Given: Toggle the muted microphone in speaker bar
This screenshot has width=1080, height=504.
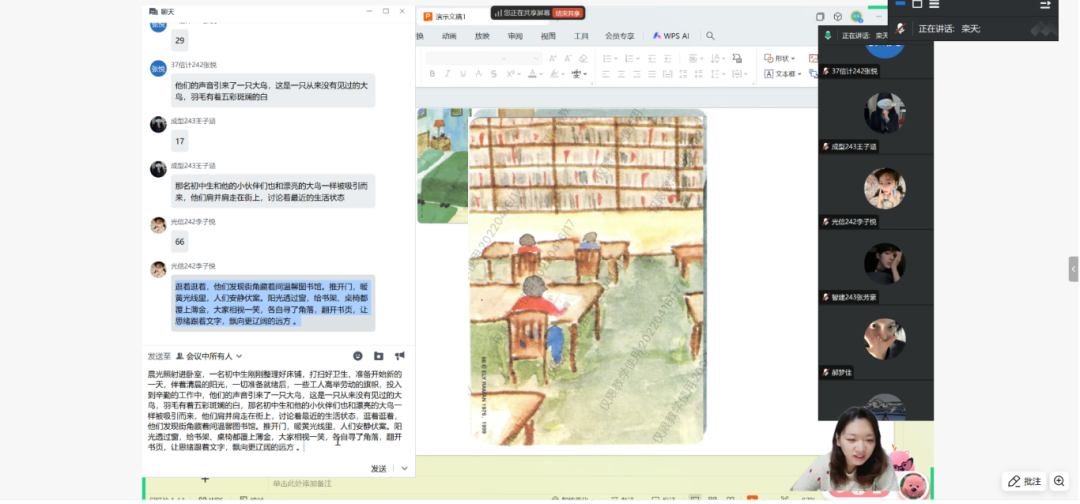Looking at the screenshot, I should [x=901, y=29].
